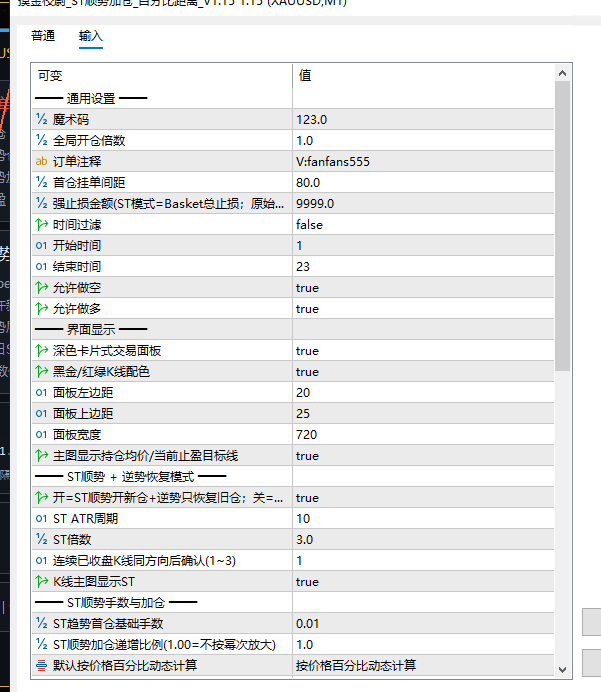Click the boolean icon beside 时间过滤
This screenshot has height=692, width=601.
point(41,224)
